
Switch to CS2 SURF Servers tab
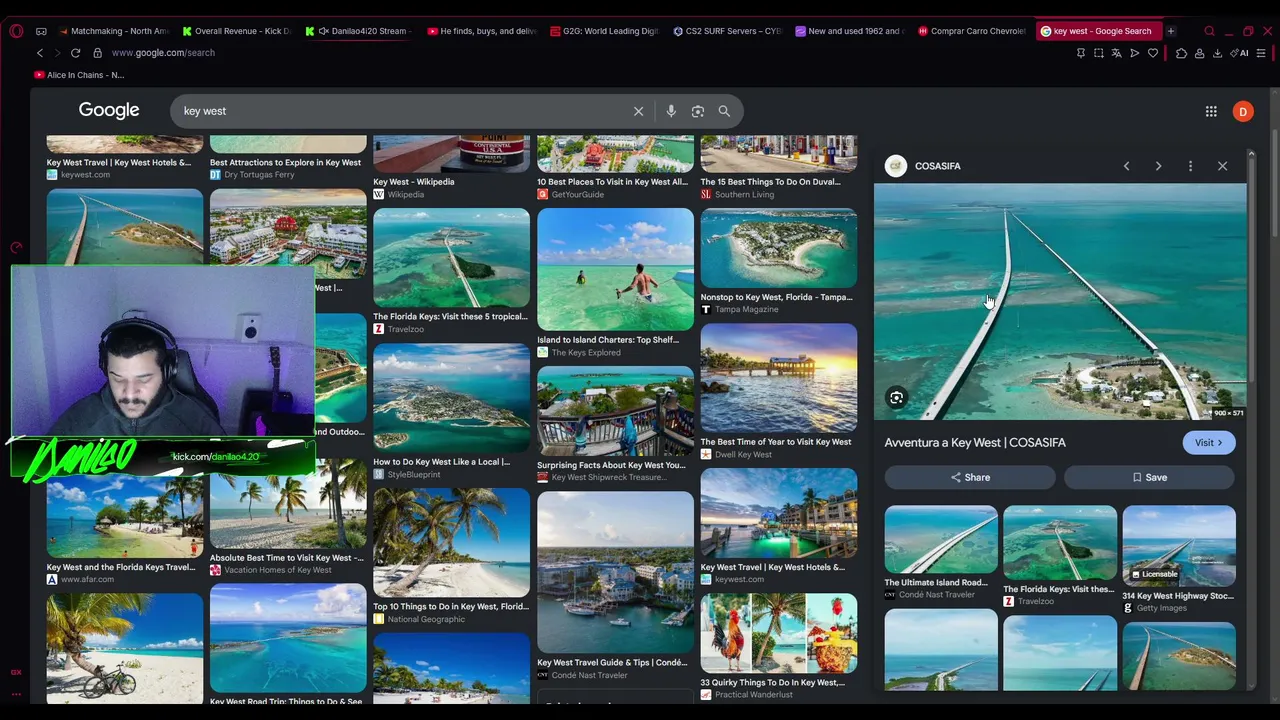click(729, 31)
